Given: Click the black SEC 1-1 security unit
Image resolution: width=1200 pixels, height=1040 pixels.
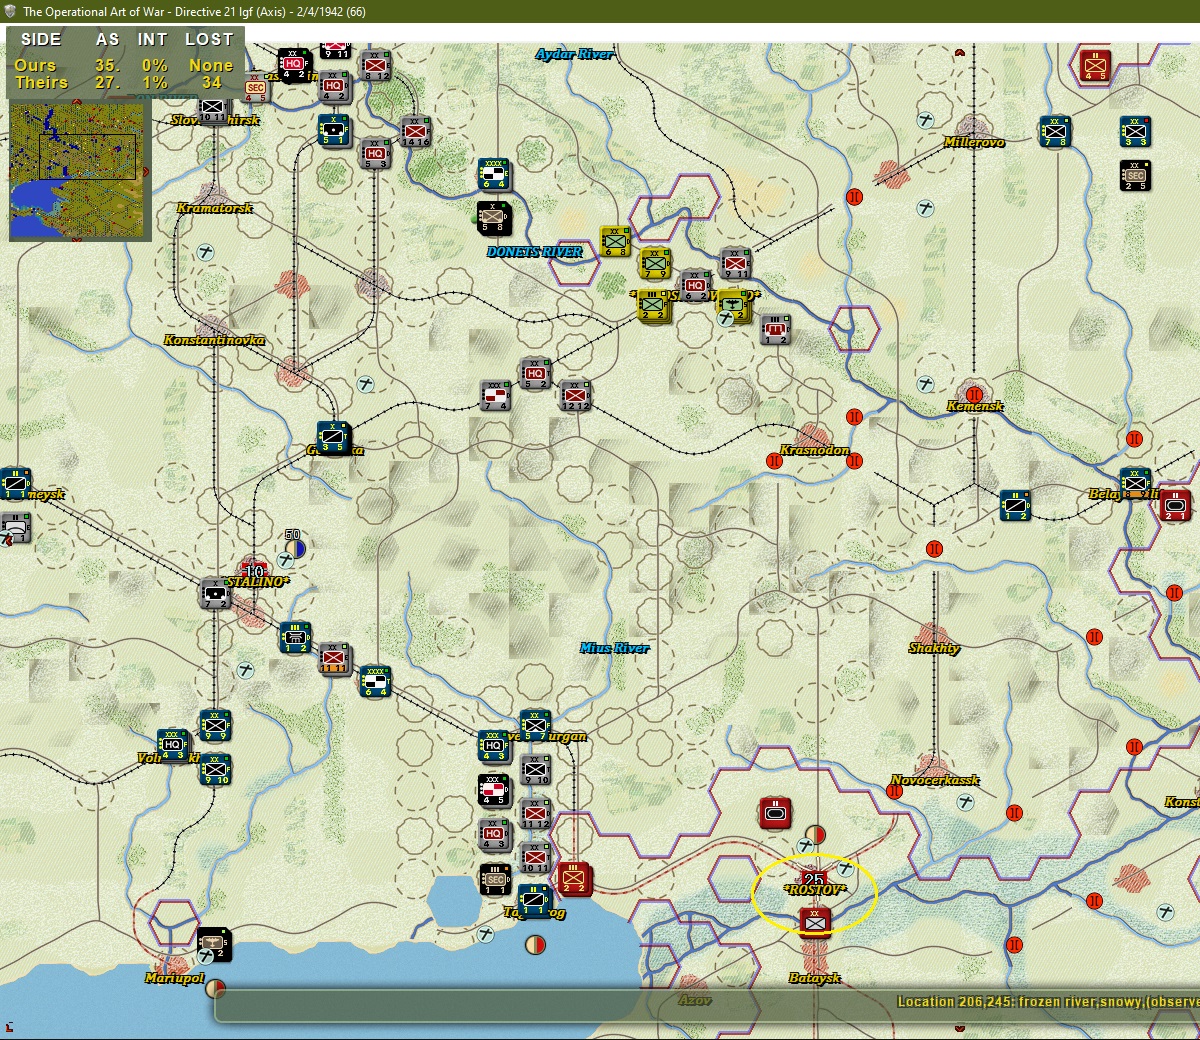Looking at the screenshot, I should [495, 881].
